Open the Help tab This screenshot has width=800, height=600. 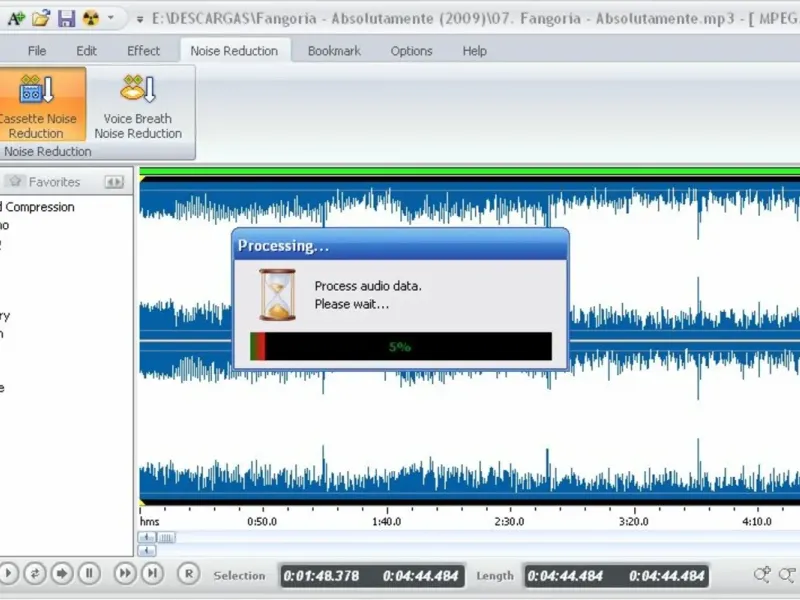(474, 51)
